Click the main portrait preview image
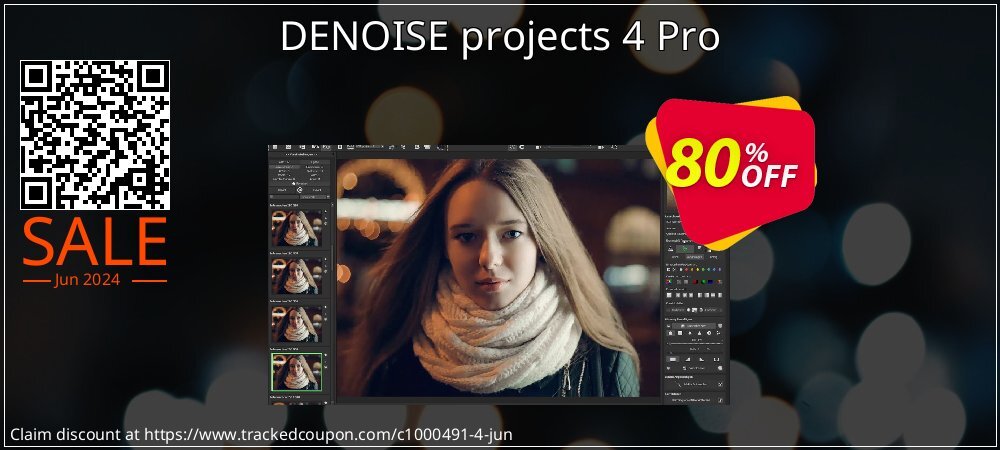The width and height of the screenshot is (1000, 450). (x=498, y=278)
